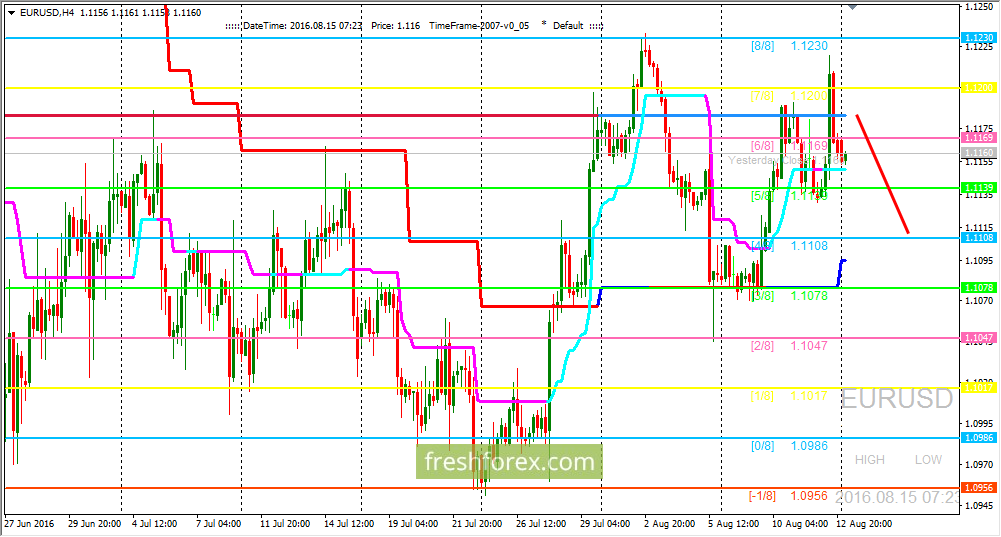Click the 29 Jun 20:00 time axis label
The width and height of the screenshot is (1001, 537).
tap(94, 524)
